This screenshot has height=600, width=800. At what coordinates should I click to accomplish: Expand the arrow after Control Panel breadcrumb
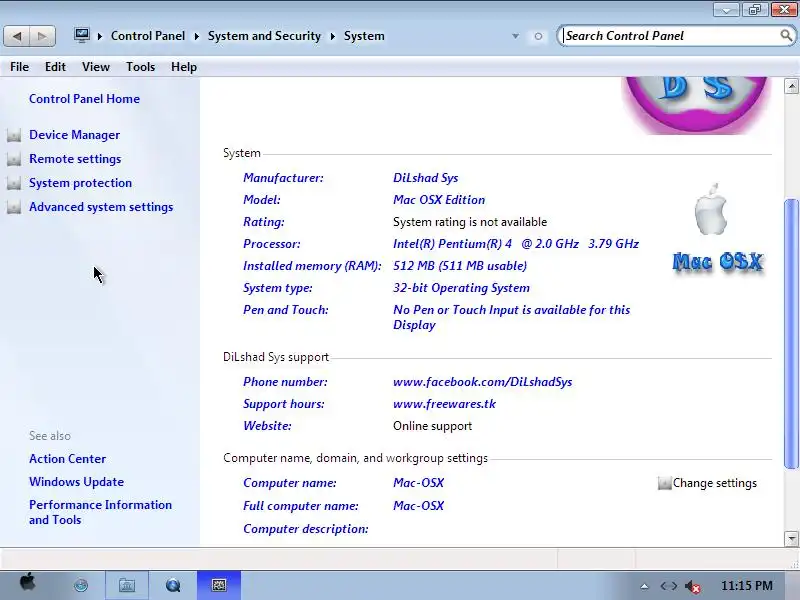click(196, 36)
